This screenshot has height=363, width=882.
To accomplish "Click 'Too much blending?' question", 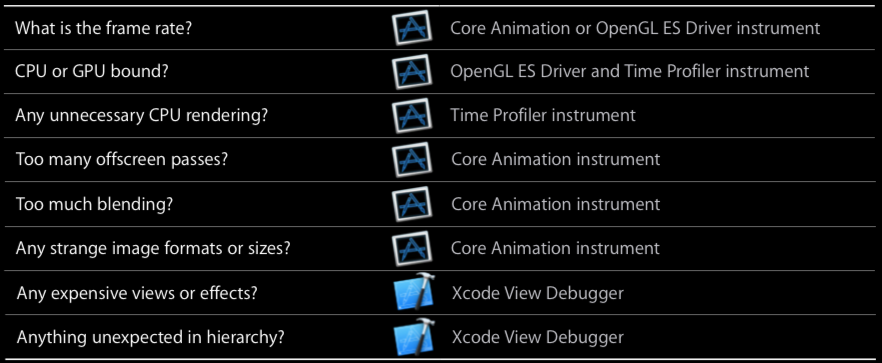I will pyautogui.click(x=94, y=204).
